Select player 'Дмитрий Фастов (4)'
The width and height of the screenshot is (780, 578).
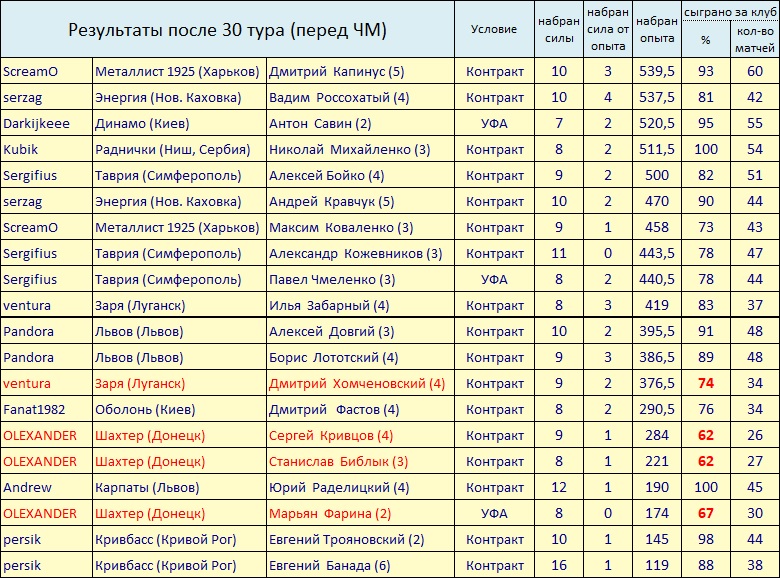point(334,409)
